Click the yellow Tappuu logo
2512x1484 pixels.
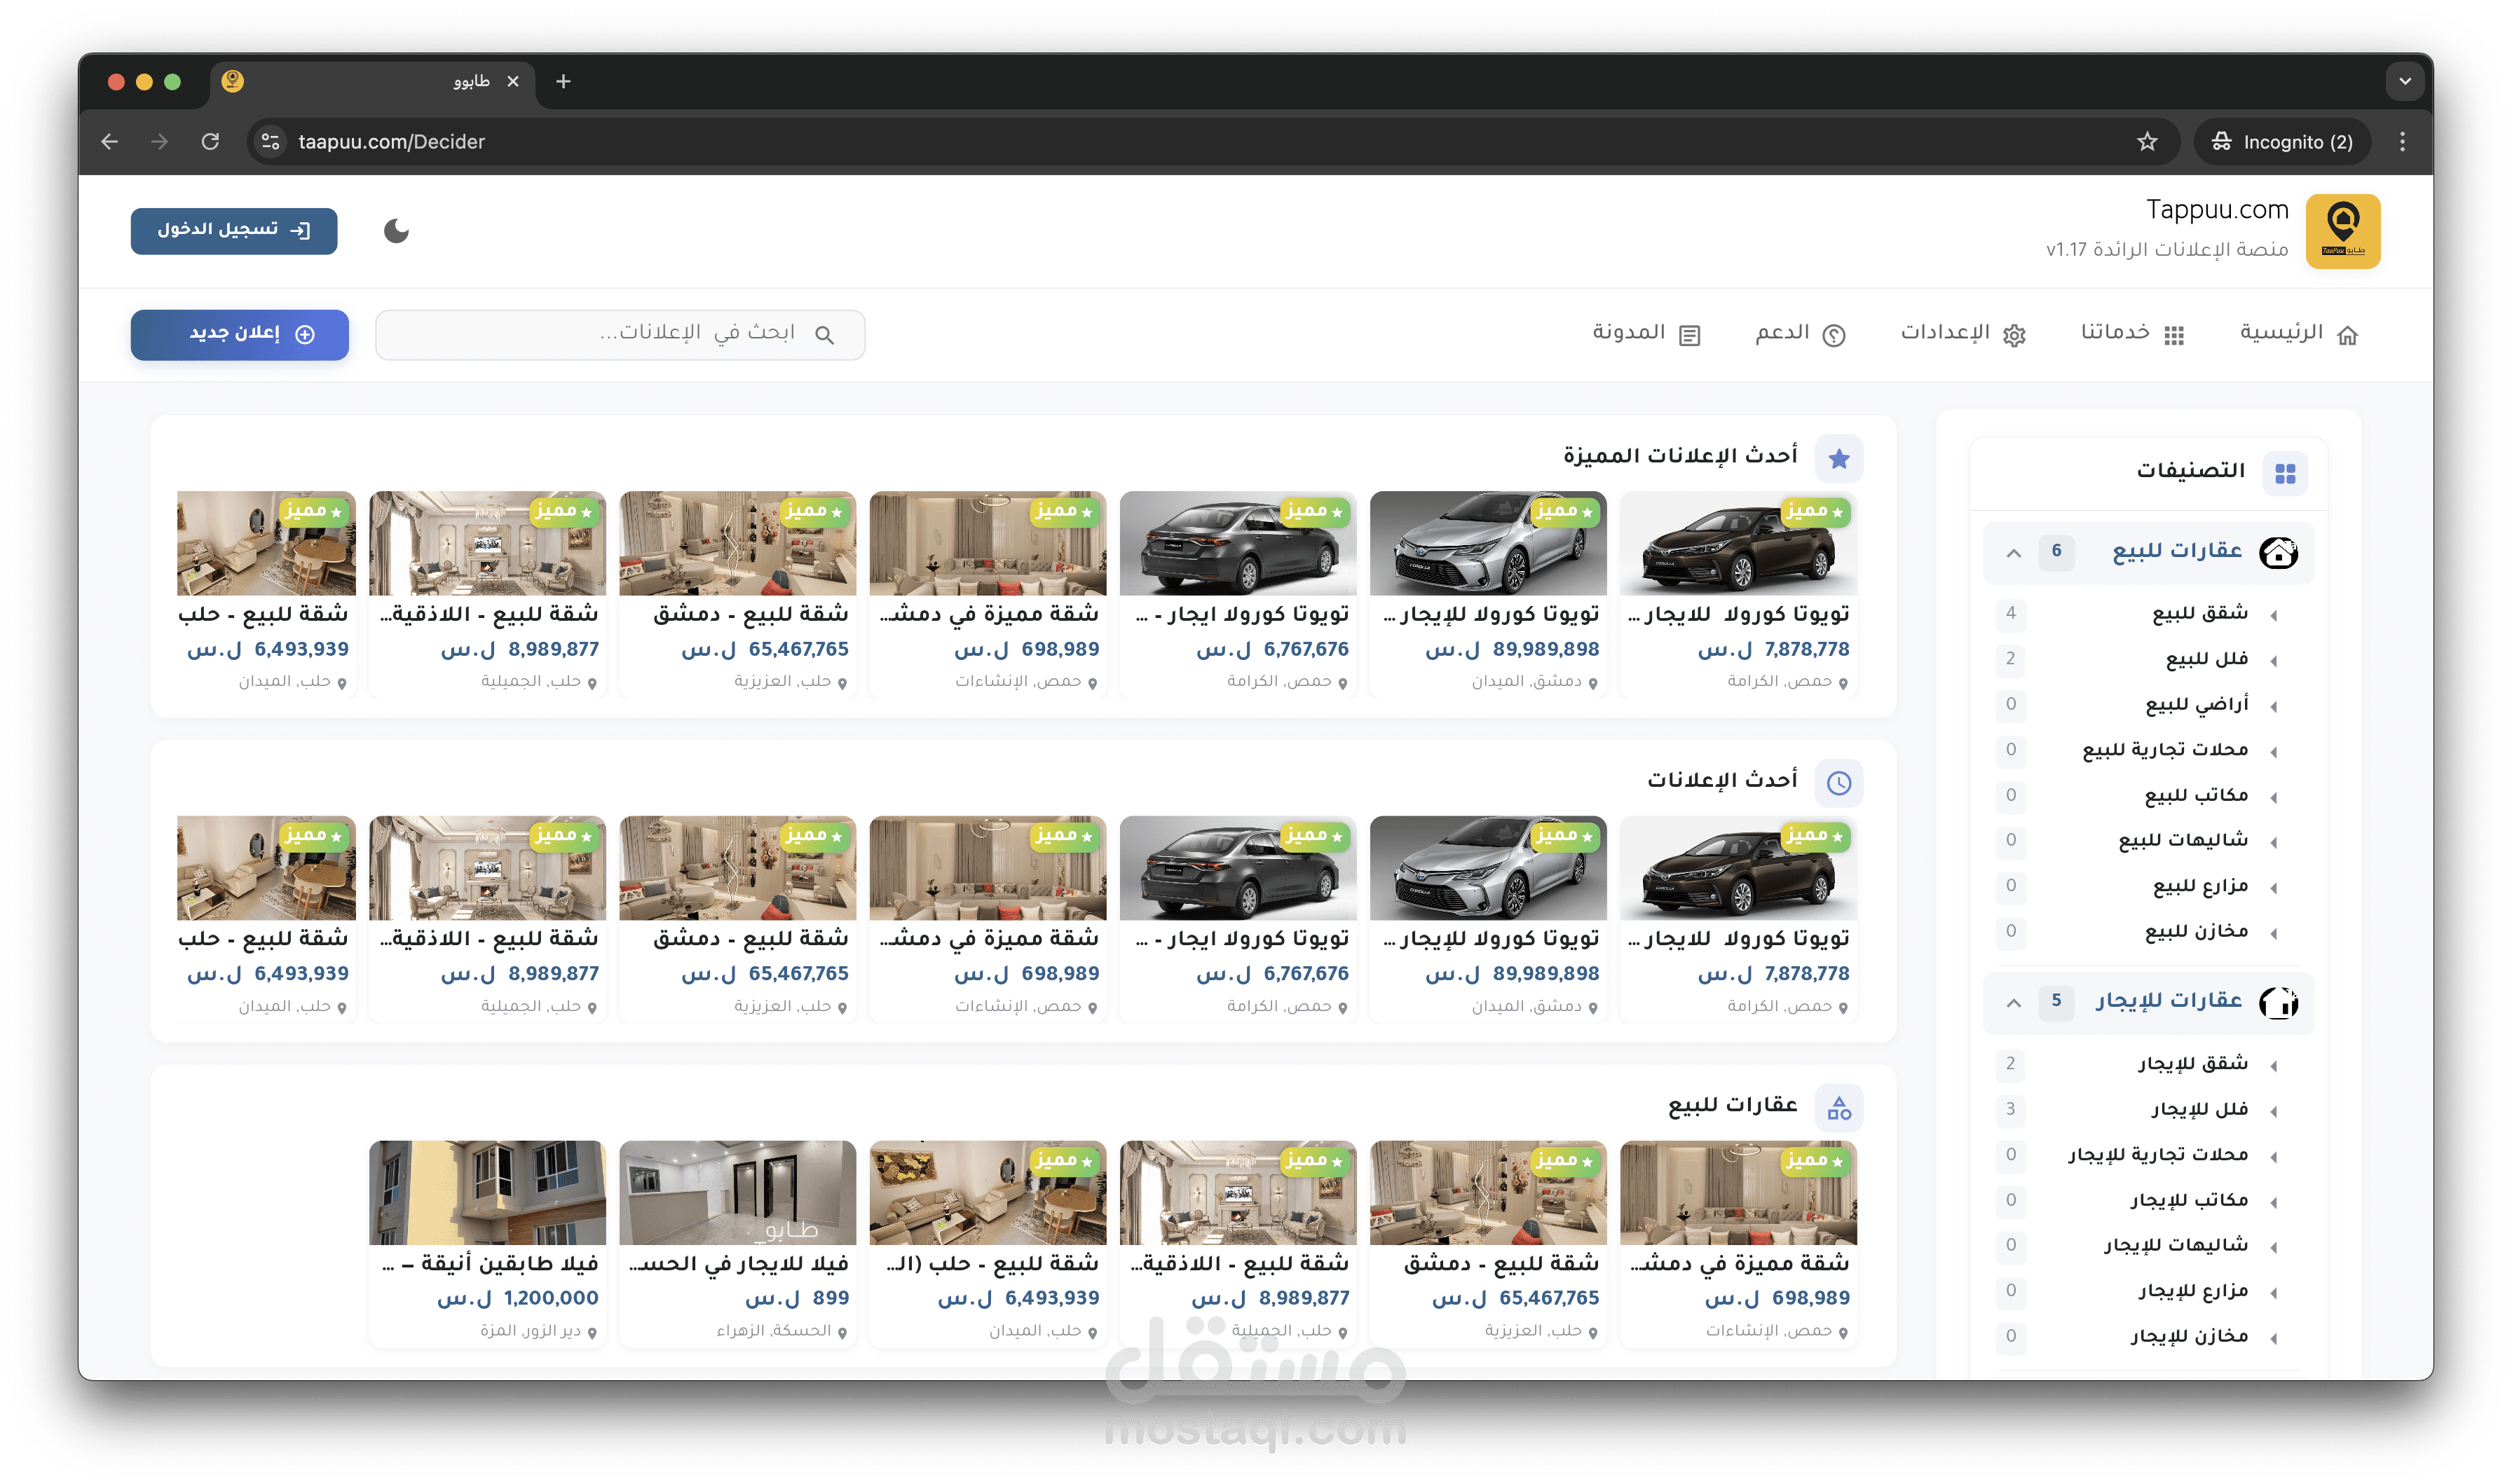(x=2344, y=231)
